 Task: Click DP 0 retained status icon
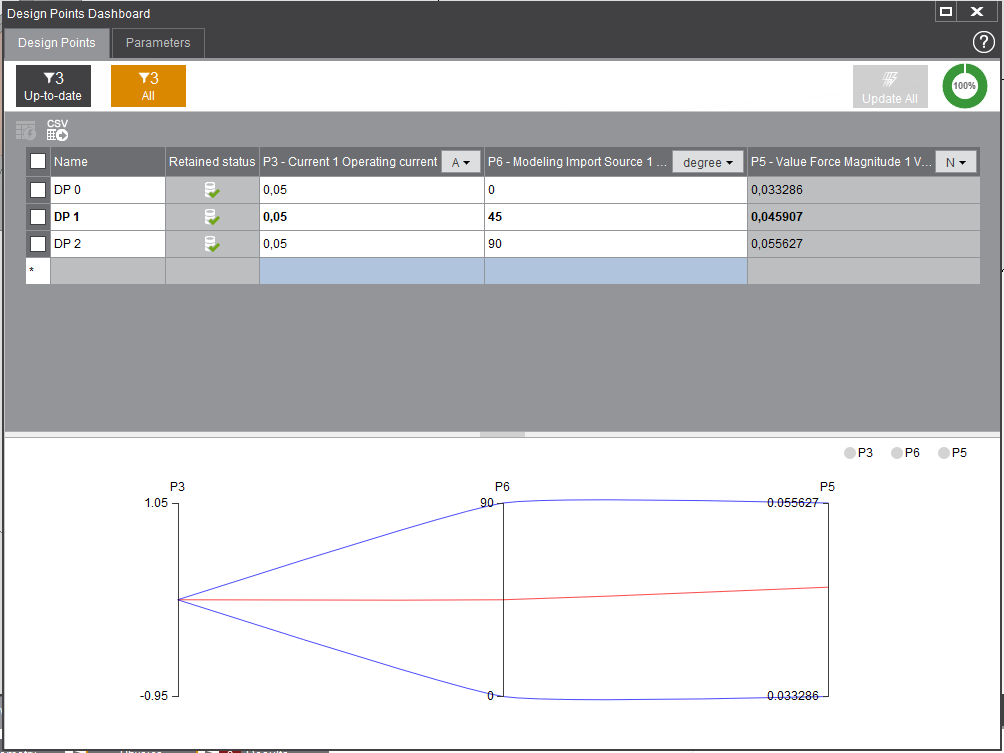pos(212,190)
